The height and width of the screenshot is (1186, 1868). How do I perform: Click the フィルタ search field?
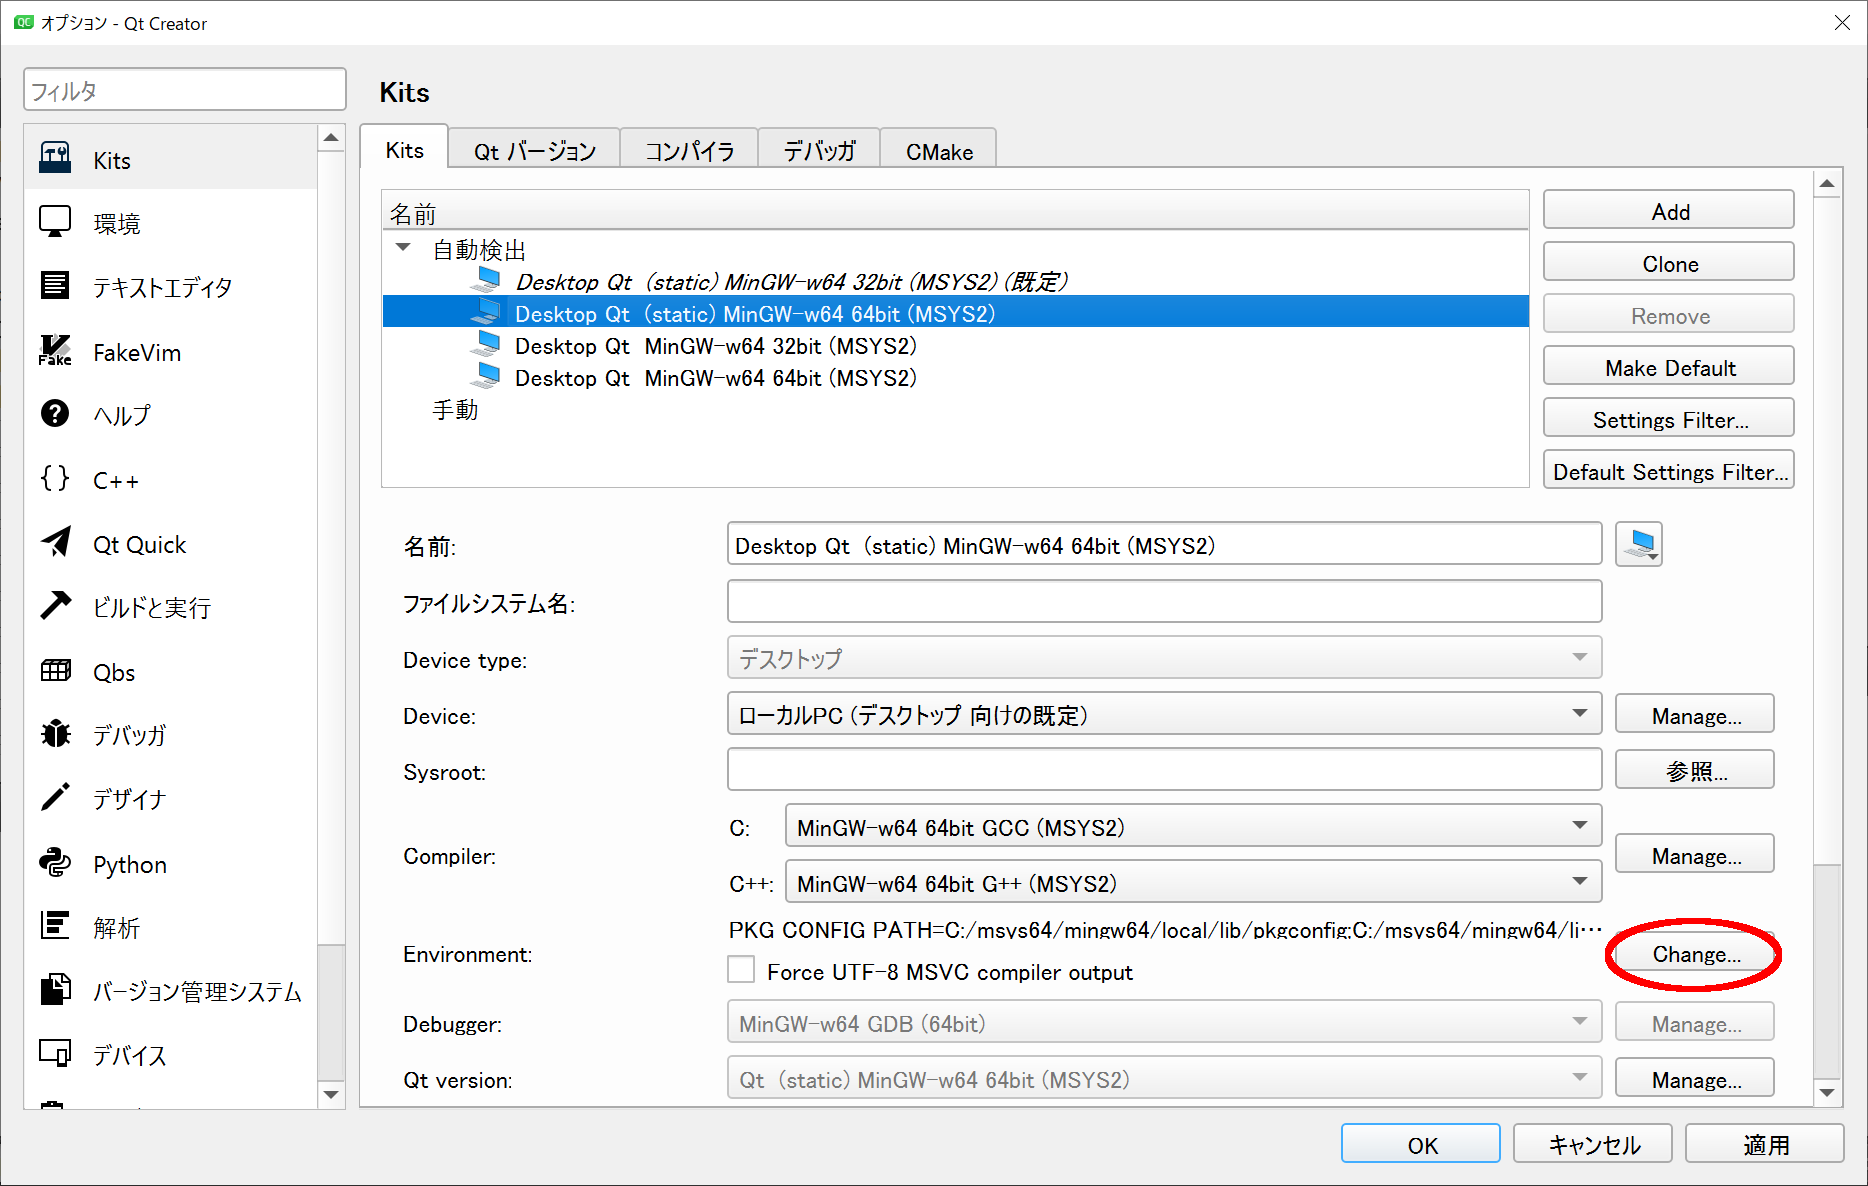coord(185,90)
